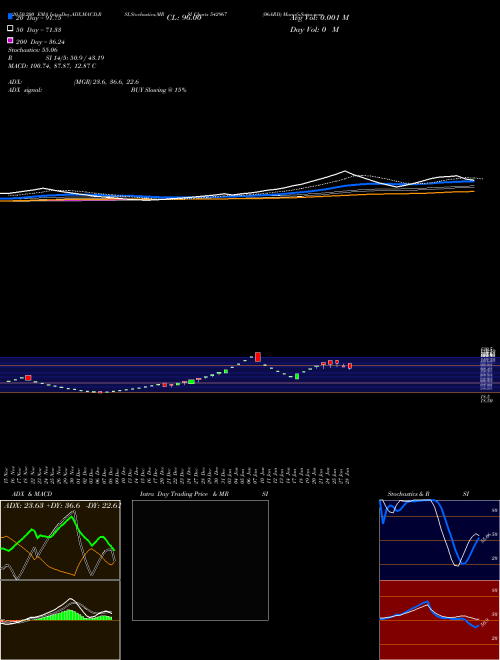The width and height of the screenshot is (500, 660).
Task: Click the peak of the white 50 Day moving average line
Action: click(345, 171)
